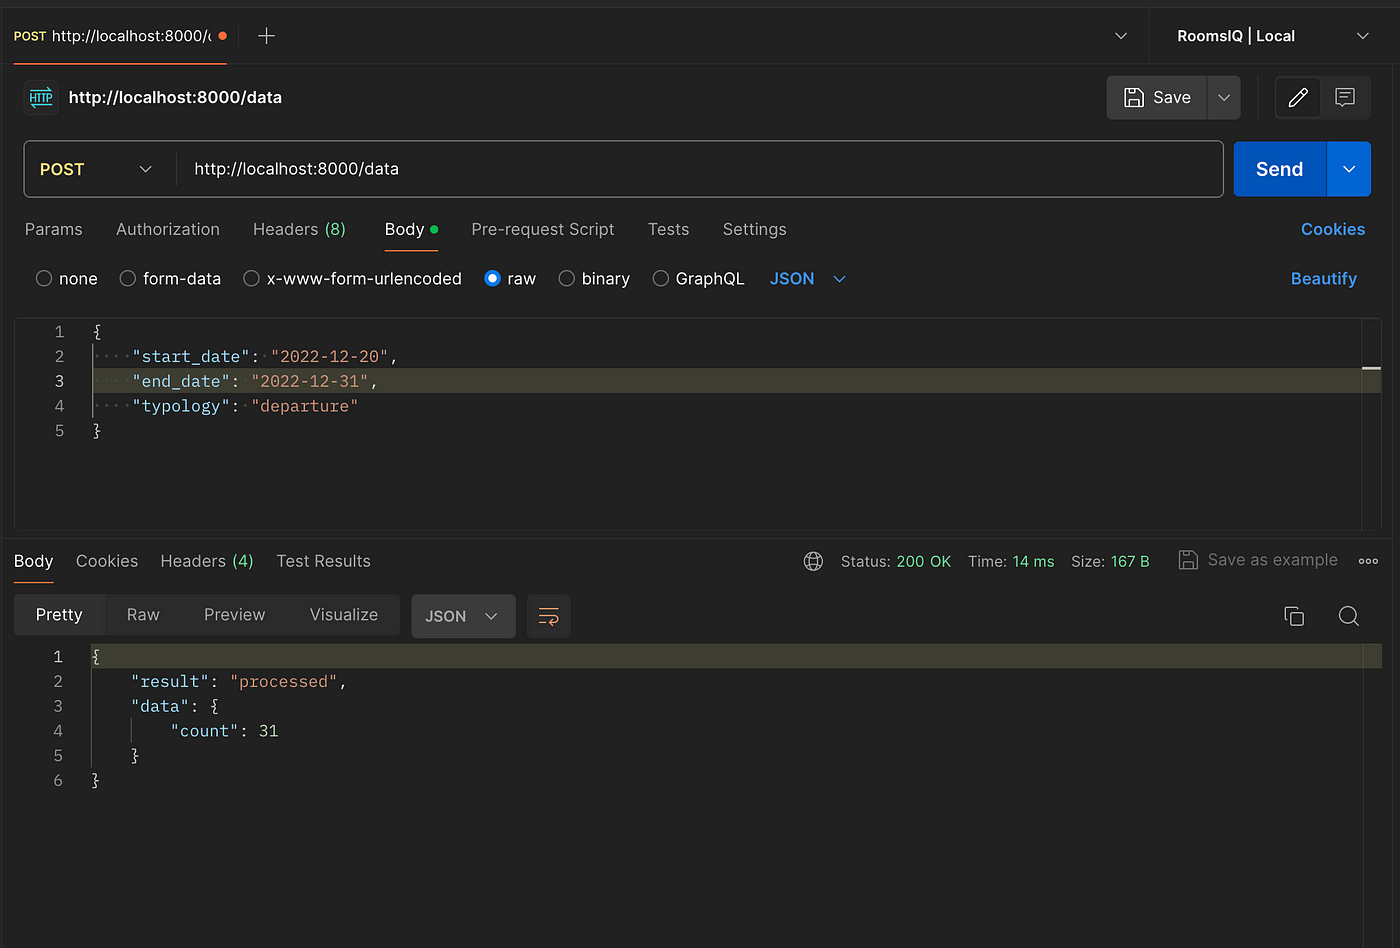The image size is (1400, 948).
Task: Click the Cookies link
Action: [1332, 229]
